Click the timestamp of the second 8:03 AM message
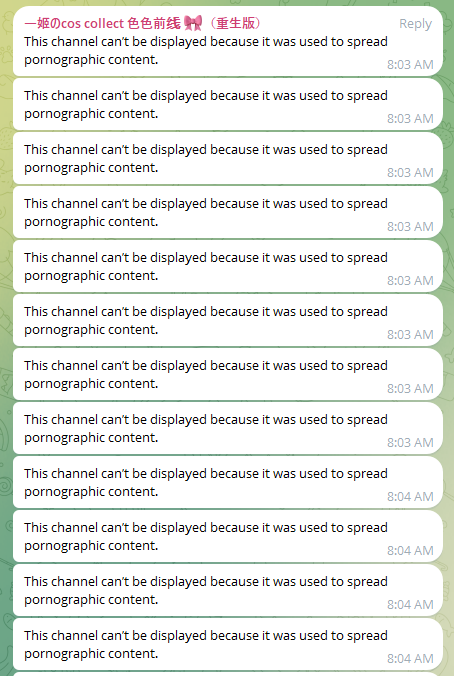Image resolution: width=454 pixels, height=676 pixels. coord(410,119)
